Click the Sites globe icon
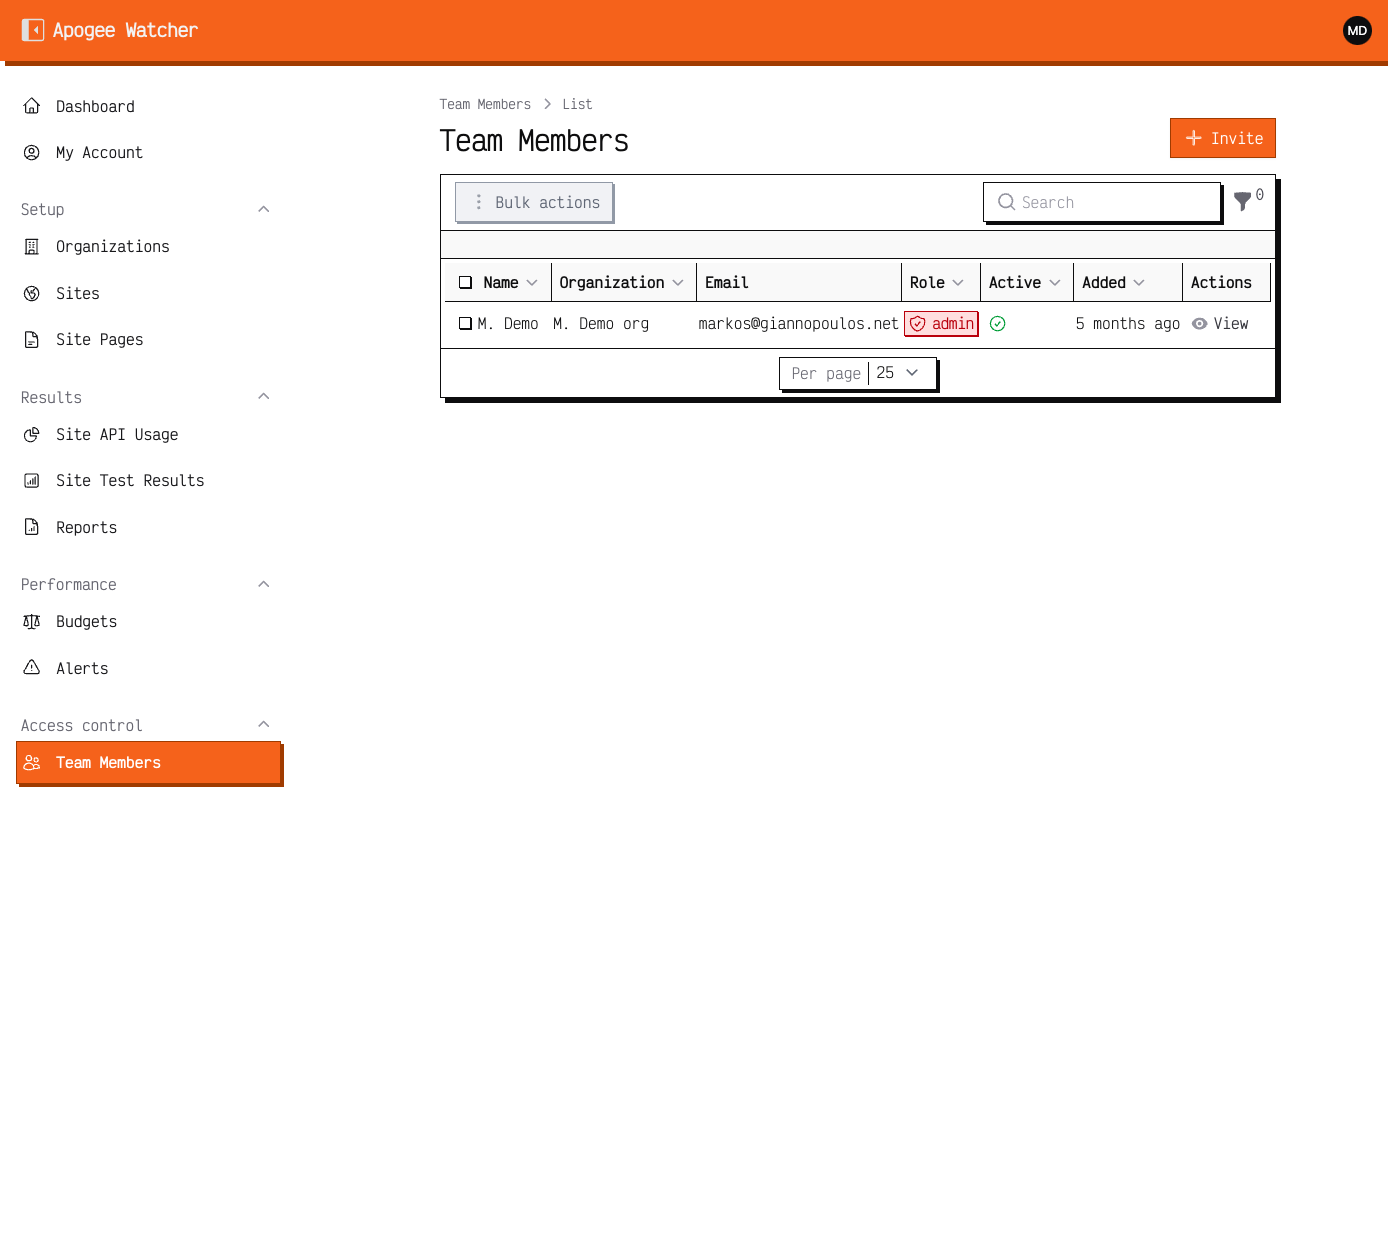1388x1250 pixels. (32, 293)
